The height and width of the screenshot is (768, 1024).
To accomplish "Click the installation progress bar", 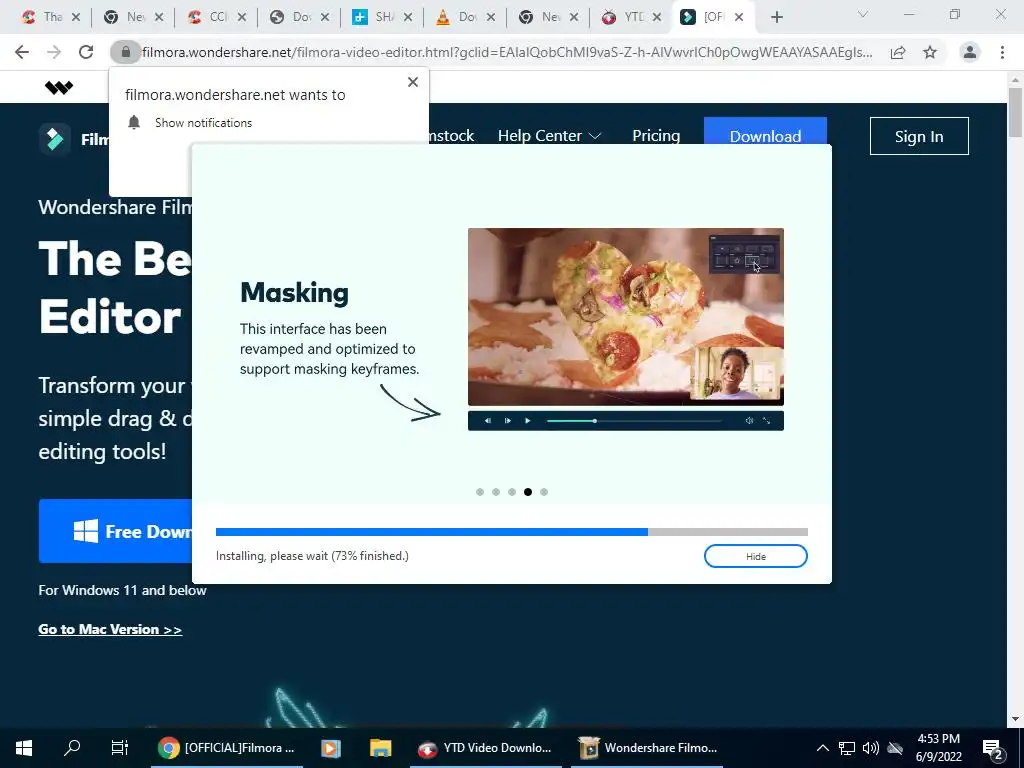I will [511, 532].
